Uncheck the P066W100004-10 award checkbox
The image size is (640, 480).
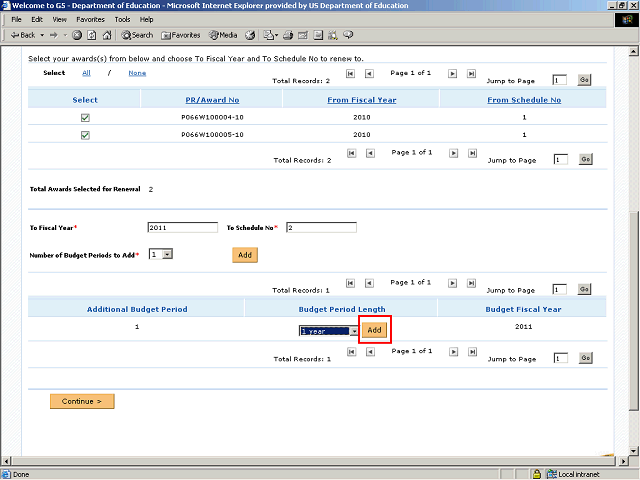point(85,117)
